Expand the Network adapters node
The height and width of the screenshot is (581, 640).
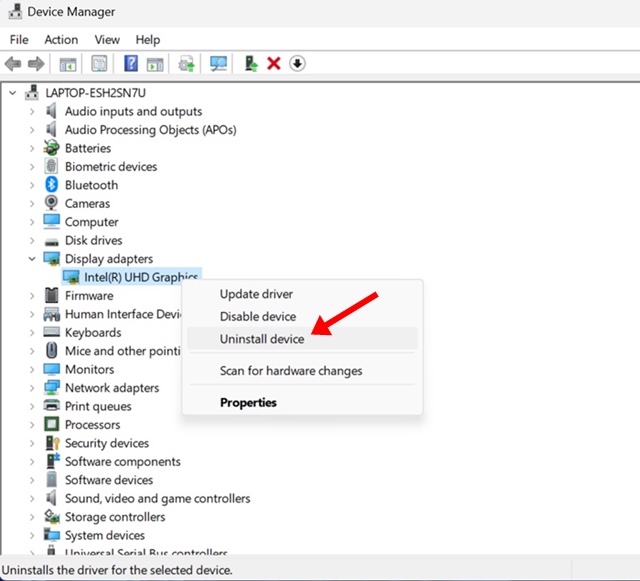click(32, 388)
